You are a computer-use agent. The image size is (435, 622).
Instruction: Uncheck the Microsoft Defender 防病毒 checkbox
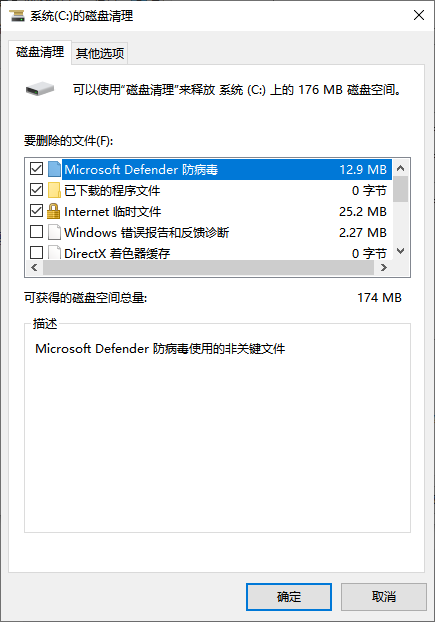point(36,169)
